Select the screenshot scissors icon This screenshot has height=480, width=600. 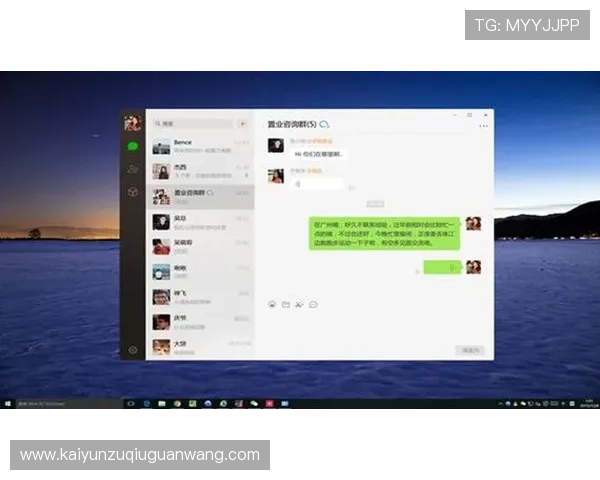point(299,304)
